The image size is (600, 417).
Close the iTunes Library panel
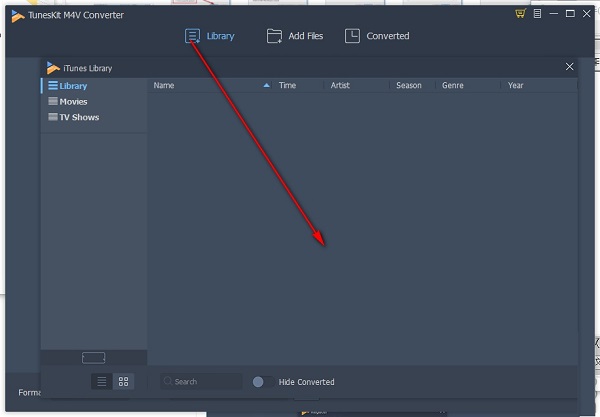coord(569,67)
